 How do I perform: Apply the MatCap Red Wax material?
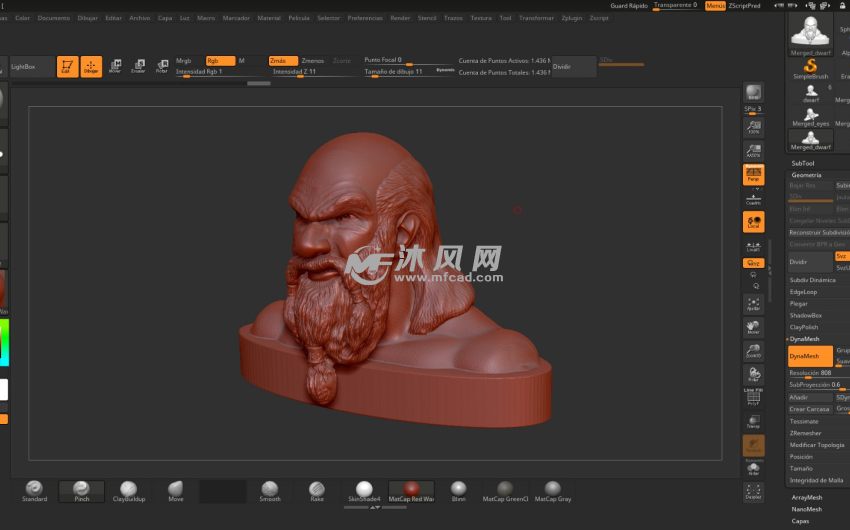click(x=411, y=490)
